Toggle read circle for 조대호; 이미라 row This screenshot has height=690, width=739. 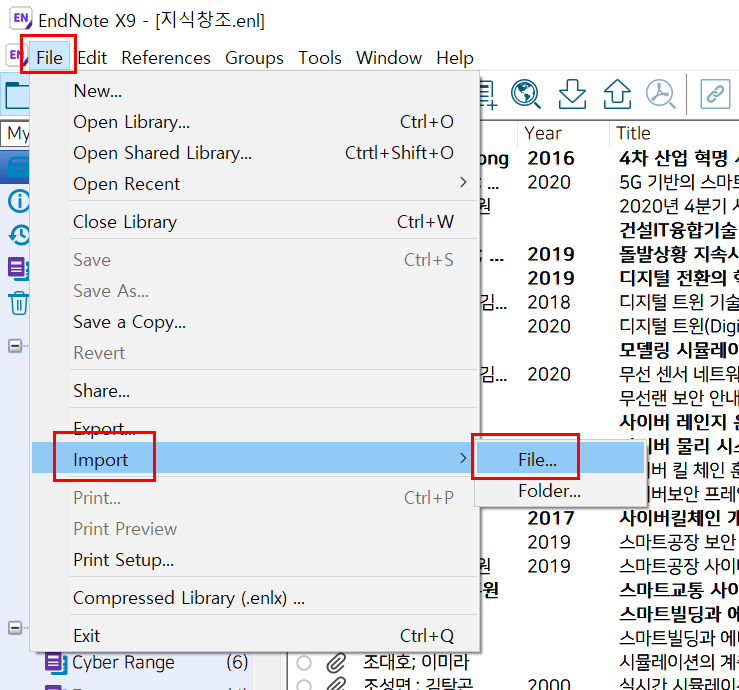click(304, 663)
